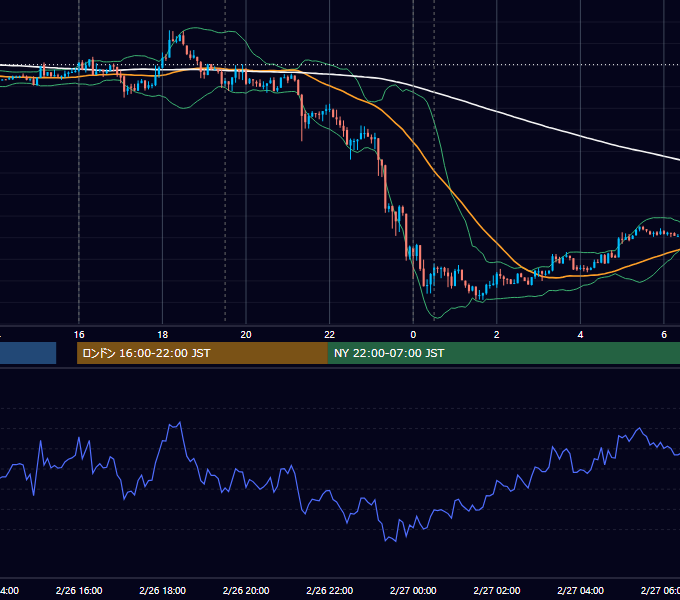Click the 18 hour label on price chart axis

163,335
